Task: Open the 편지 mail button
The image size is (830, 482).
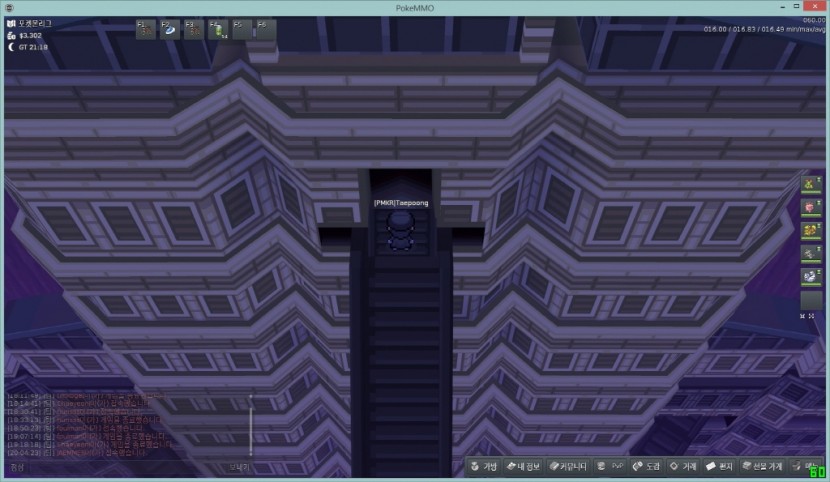Action: (x=720, y=467)
